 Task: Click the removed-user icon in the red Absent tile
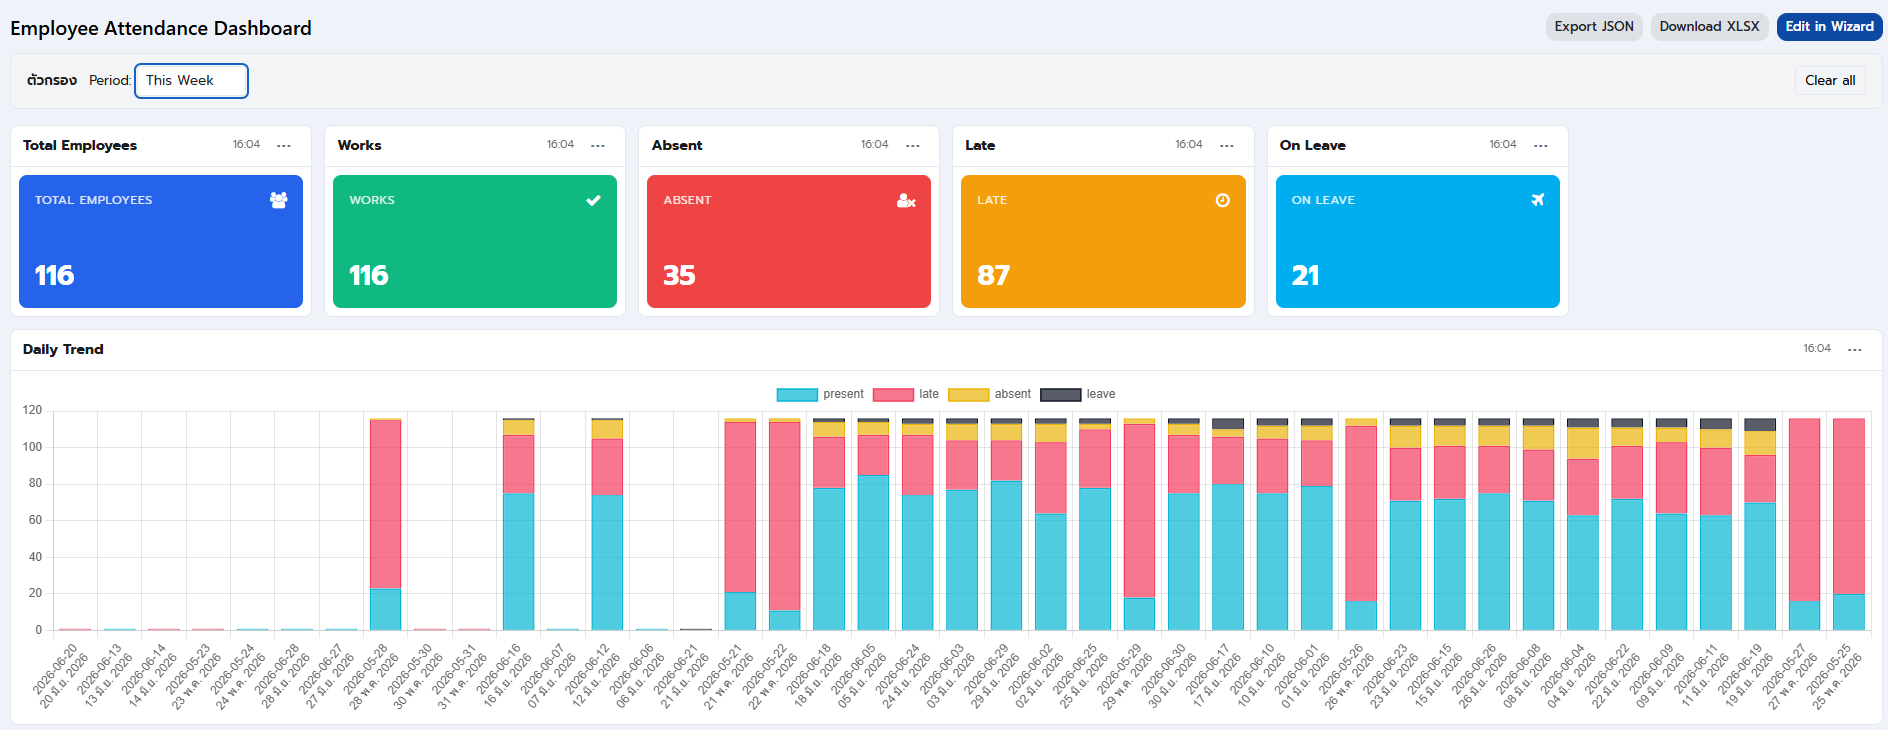tap(906, 200)
